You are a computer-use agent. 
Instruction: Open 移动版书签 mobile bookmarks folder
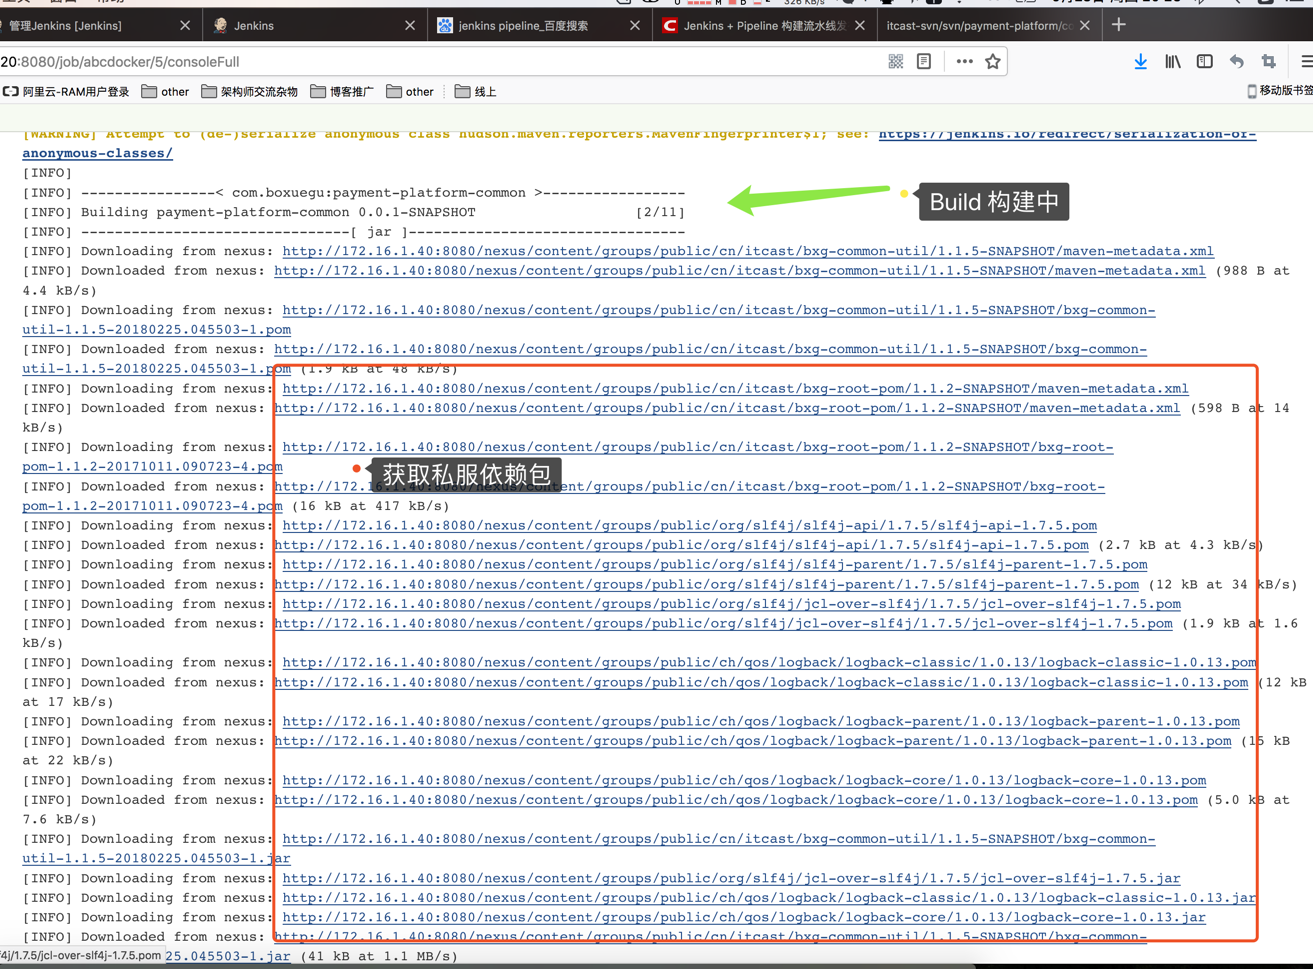coord(1280,91)
